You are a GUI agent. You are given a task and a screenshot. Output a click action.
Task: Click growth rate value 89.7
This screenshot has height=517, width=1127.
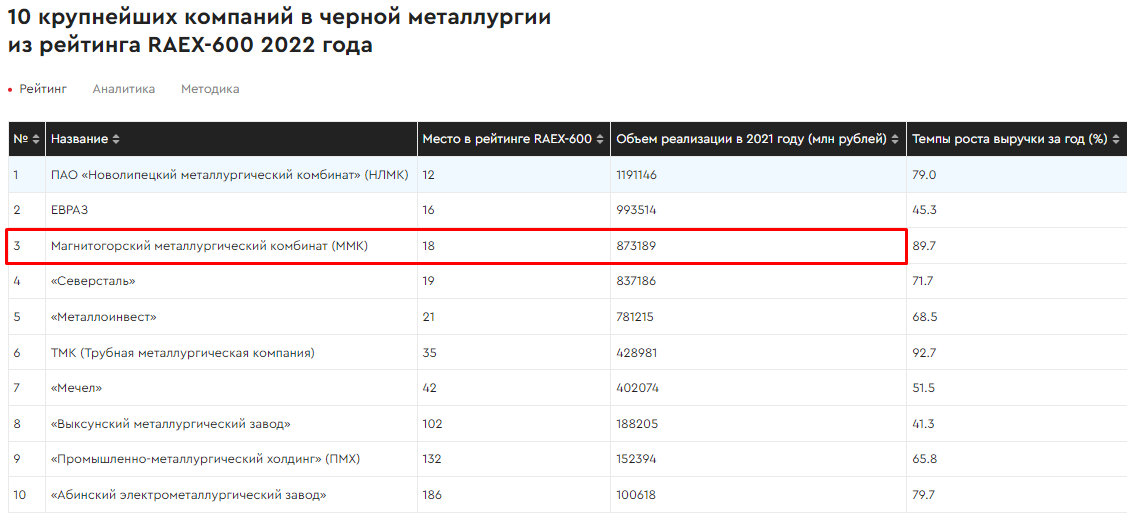(923, 246)
